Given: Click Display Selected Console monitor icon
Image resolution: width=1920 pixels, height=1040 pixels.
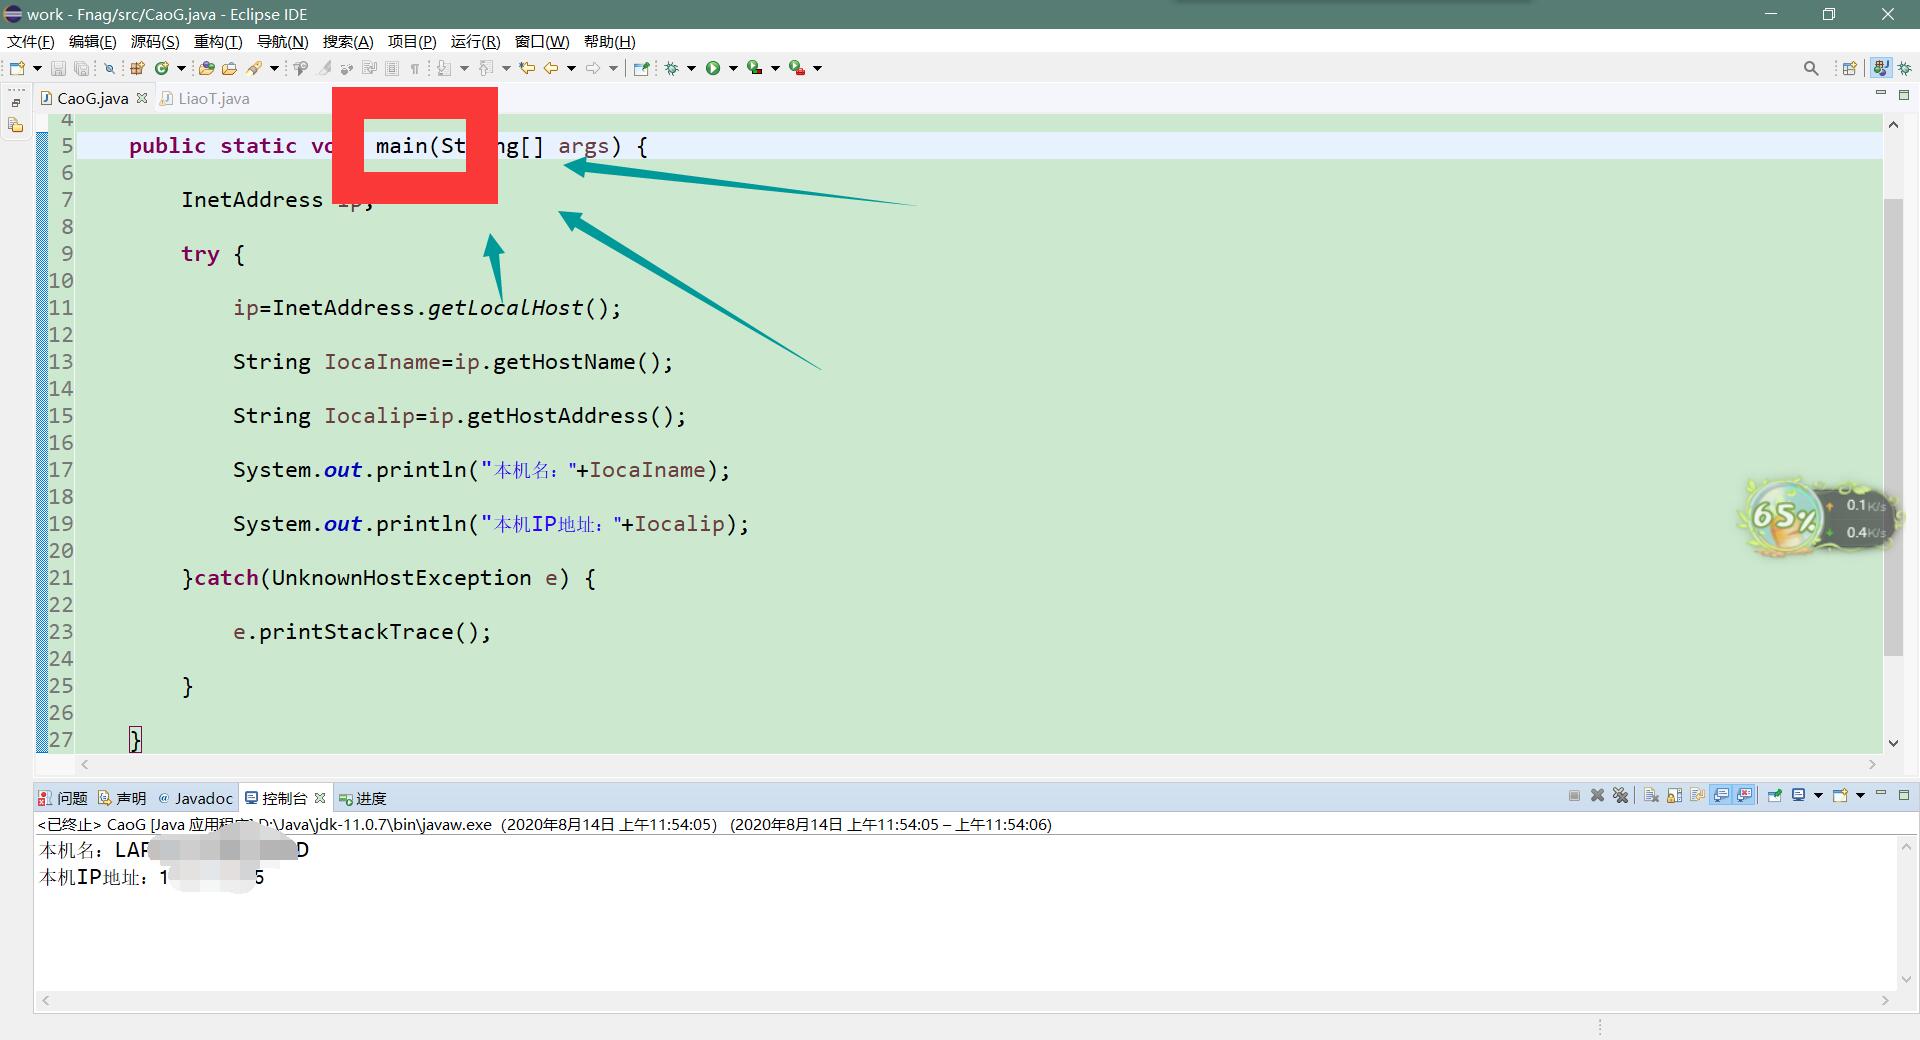Looking at the screenshot, I should [x=1798, y=795].
